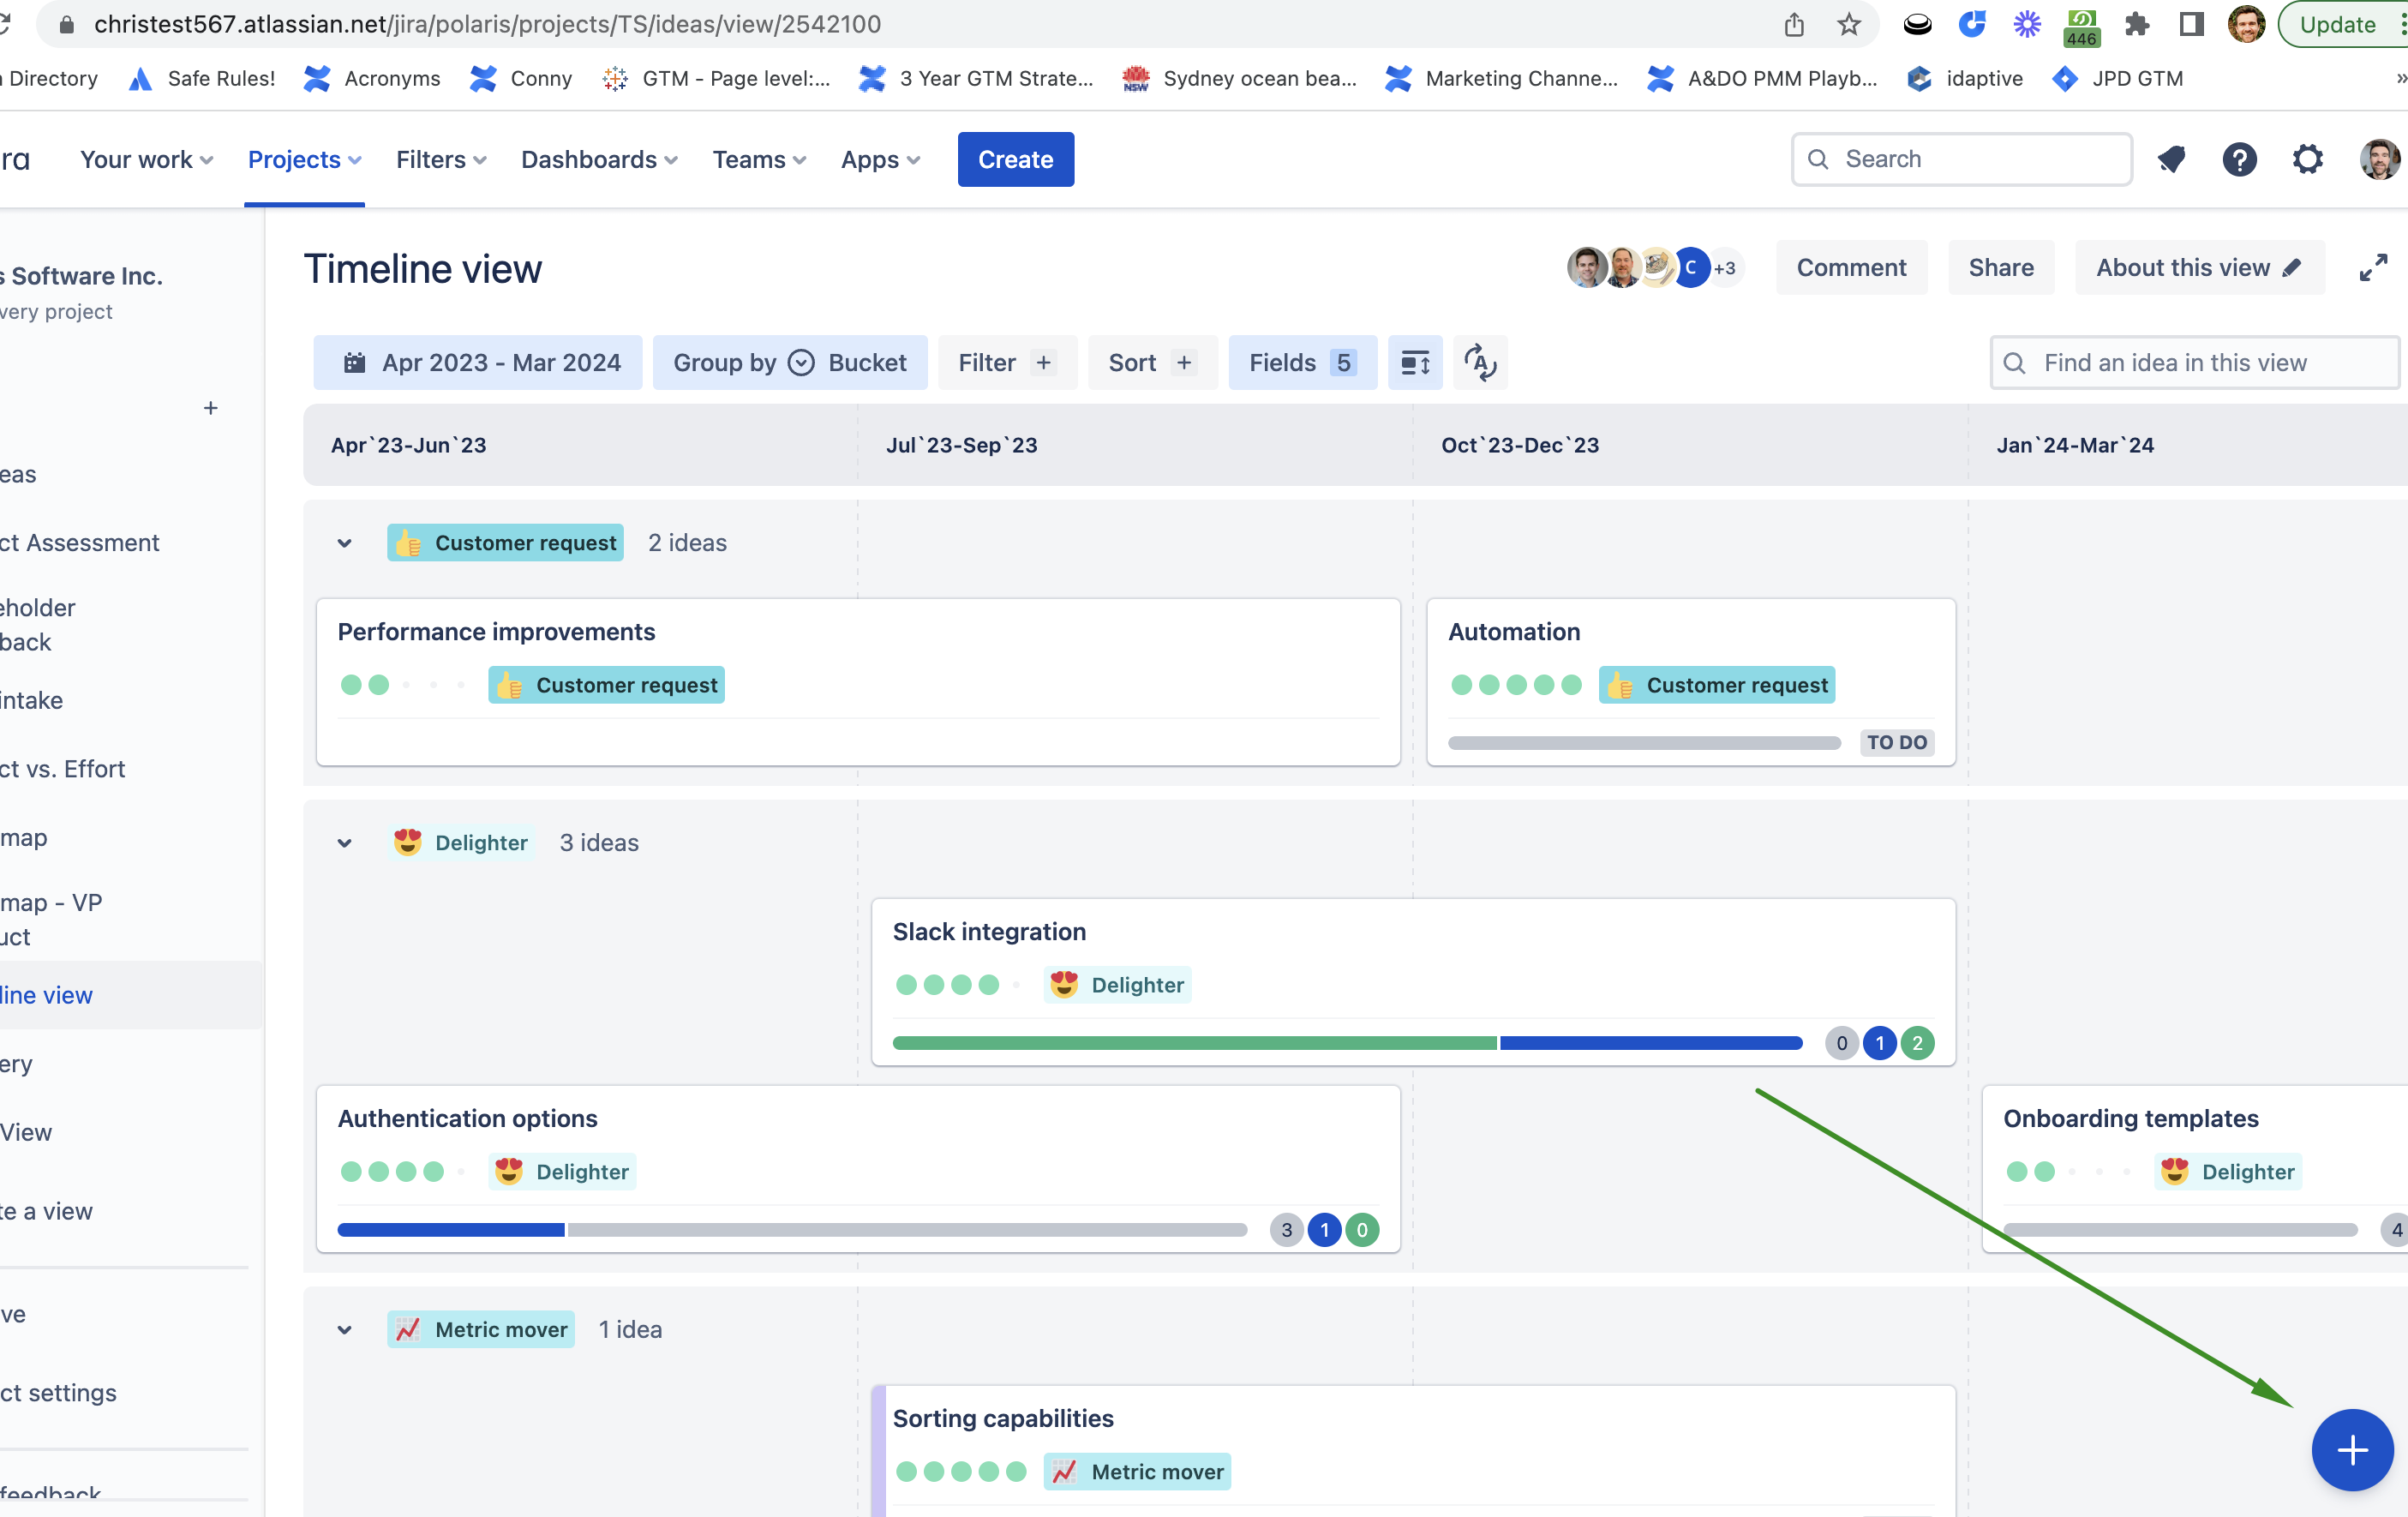The width and height of the screenshot is (2408, 1517).
Task: Open your profile avatar in the top right
Action: 2377,159
